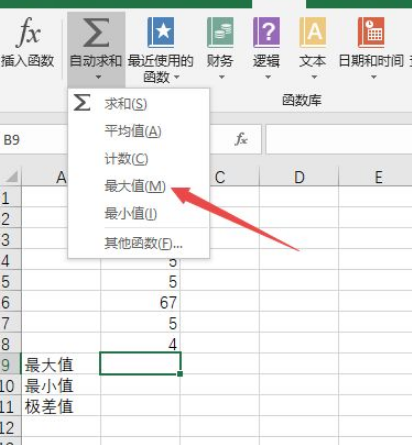Choose 最小值(I) from the menu

[x=139, y=213]
